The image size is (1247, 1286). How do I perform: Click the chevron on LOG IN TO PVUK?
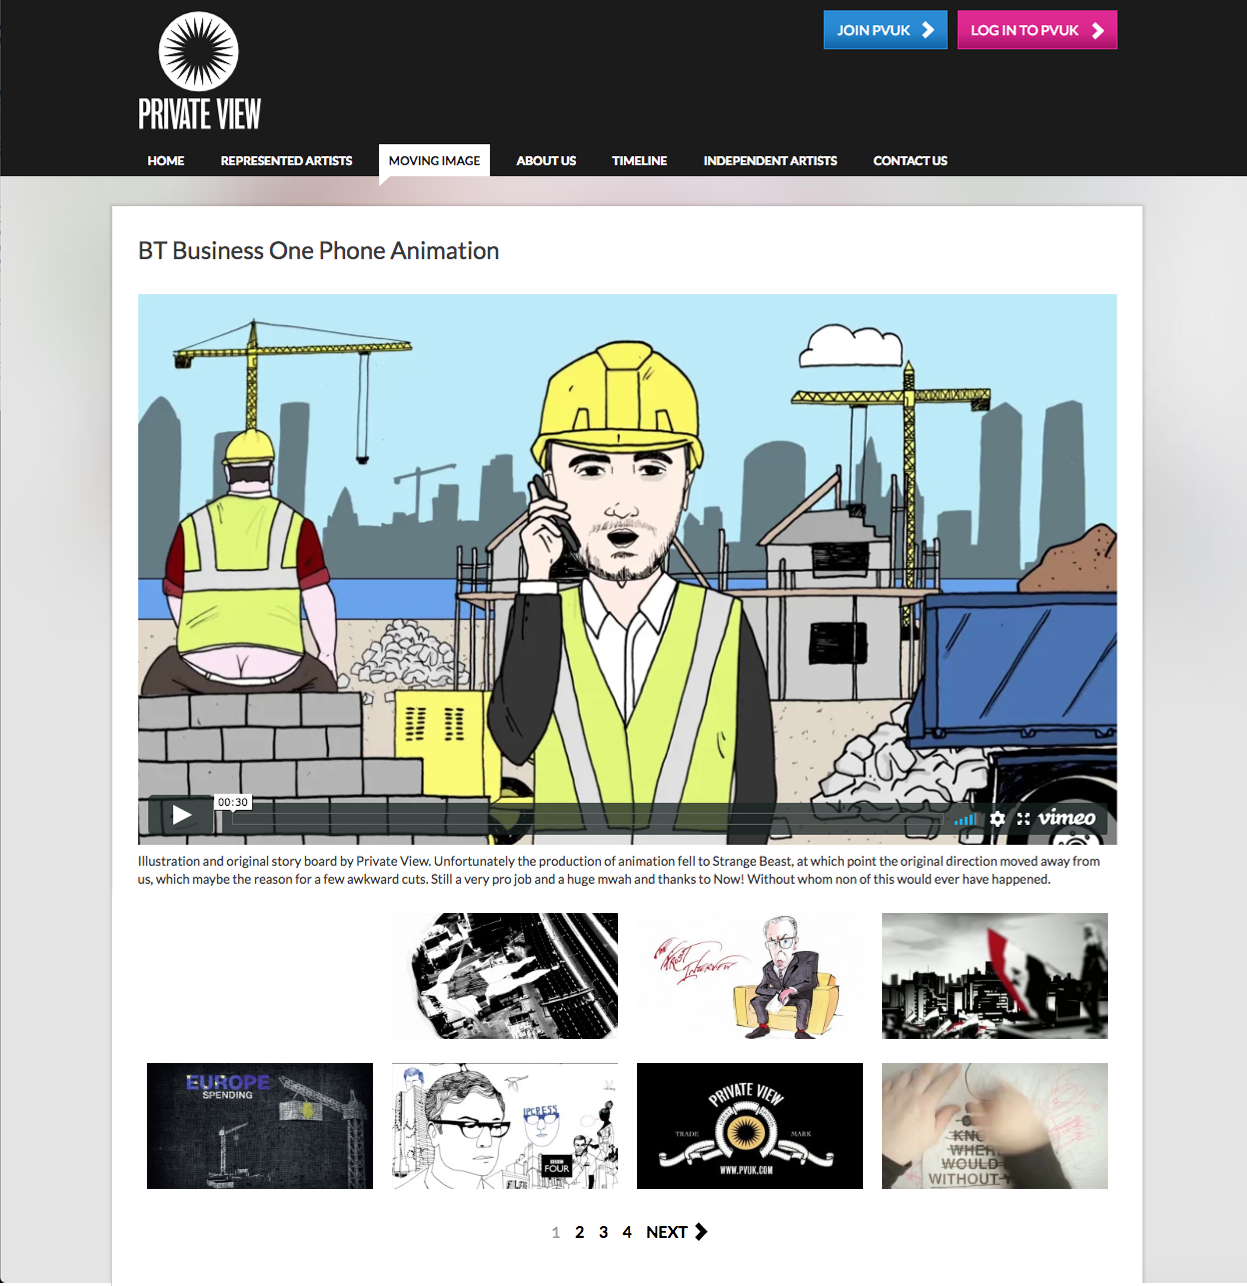coord(1098,30)
